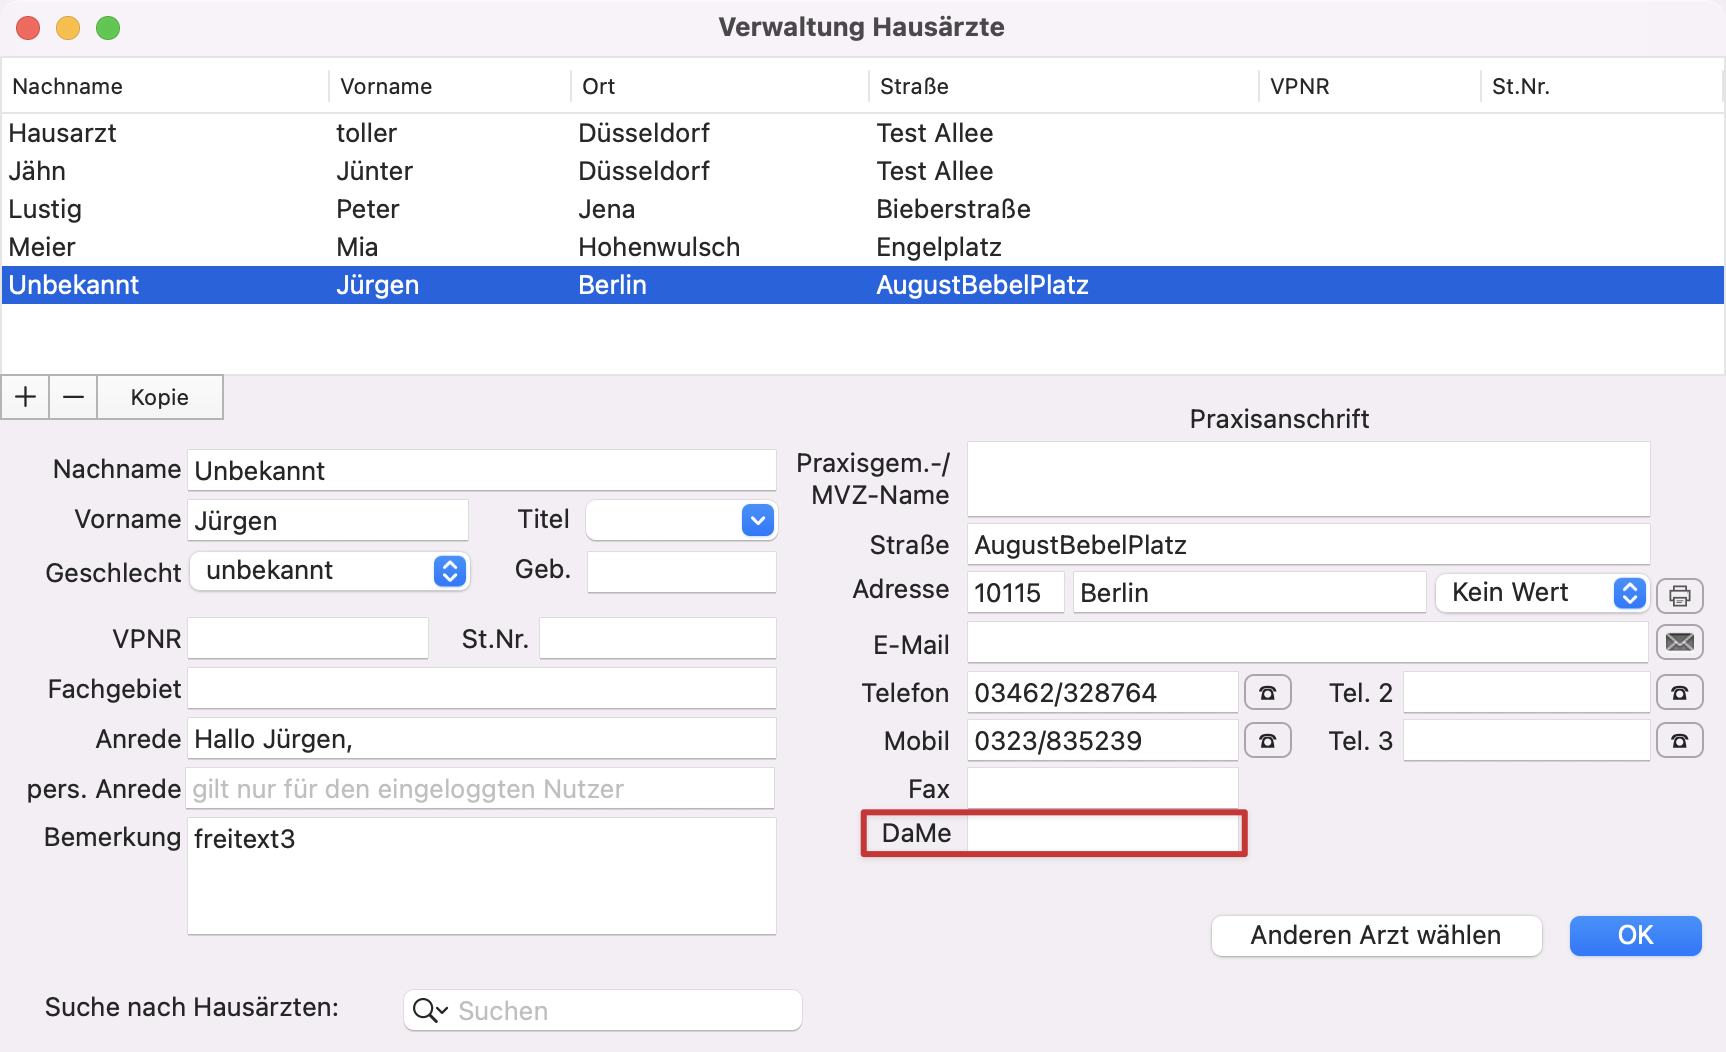Open the Titel dropdown
Screen dimensions: 1726x1052
point(758,520)
